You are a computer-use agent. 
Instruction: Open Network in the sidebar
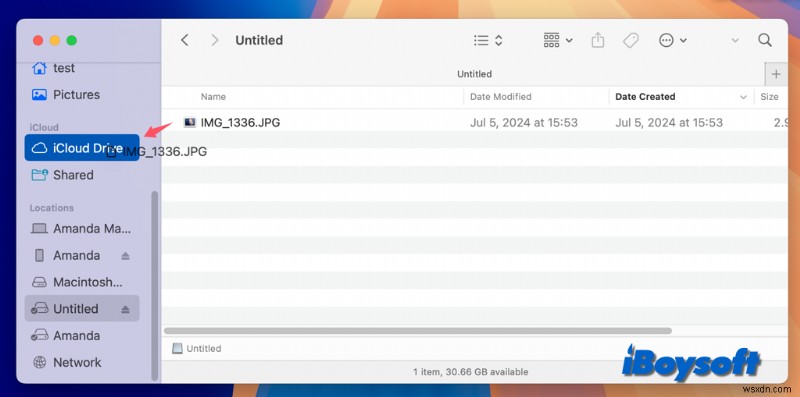82,362
